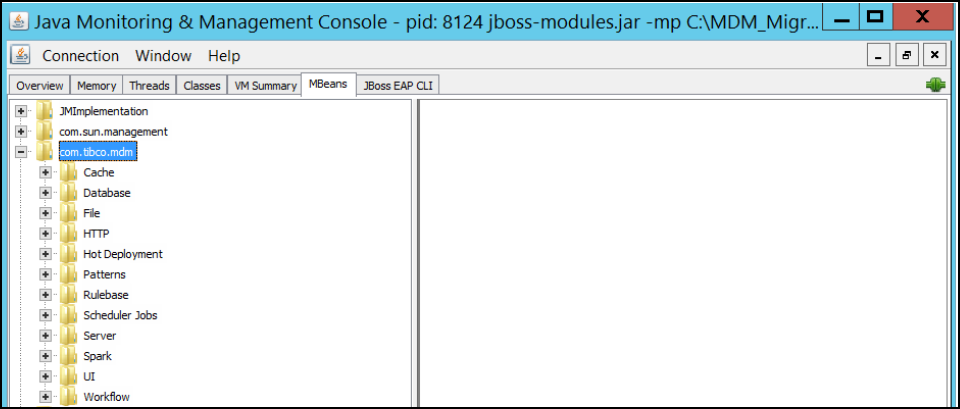
Task: Select the Spark tree label
Action: [97, 356]
